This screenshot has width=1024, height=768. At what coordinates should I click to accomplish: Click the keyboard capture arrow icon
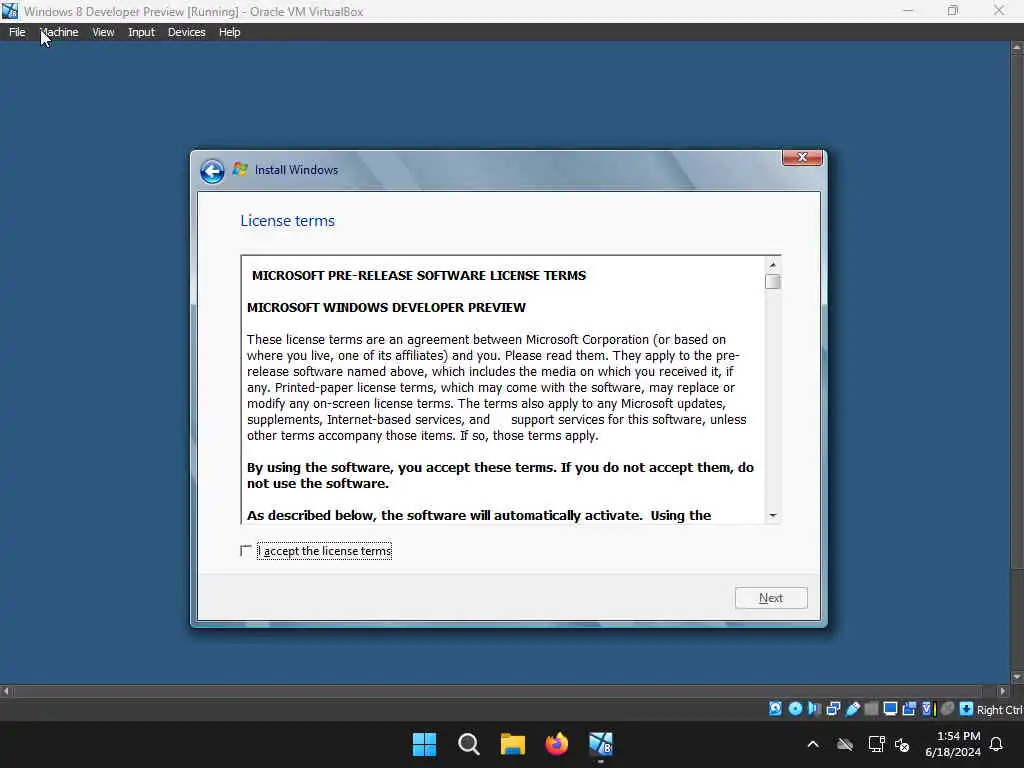click(x=967, y=709)
